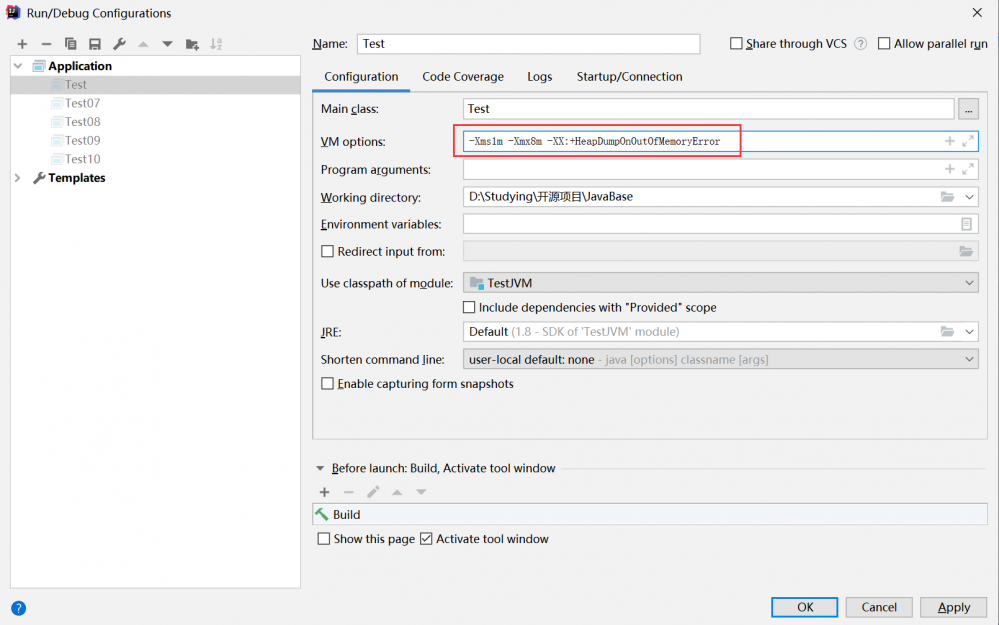Expand the VM options field editor

[968, 142]
